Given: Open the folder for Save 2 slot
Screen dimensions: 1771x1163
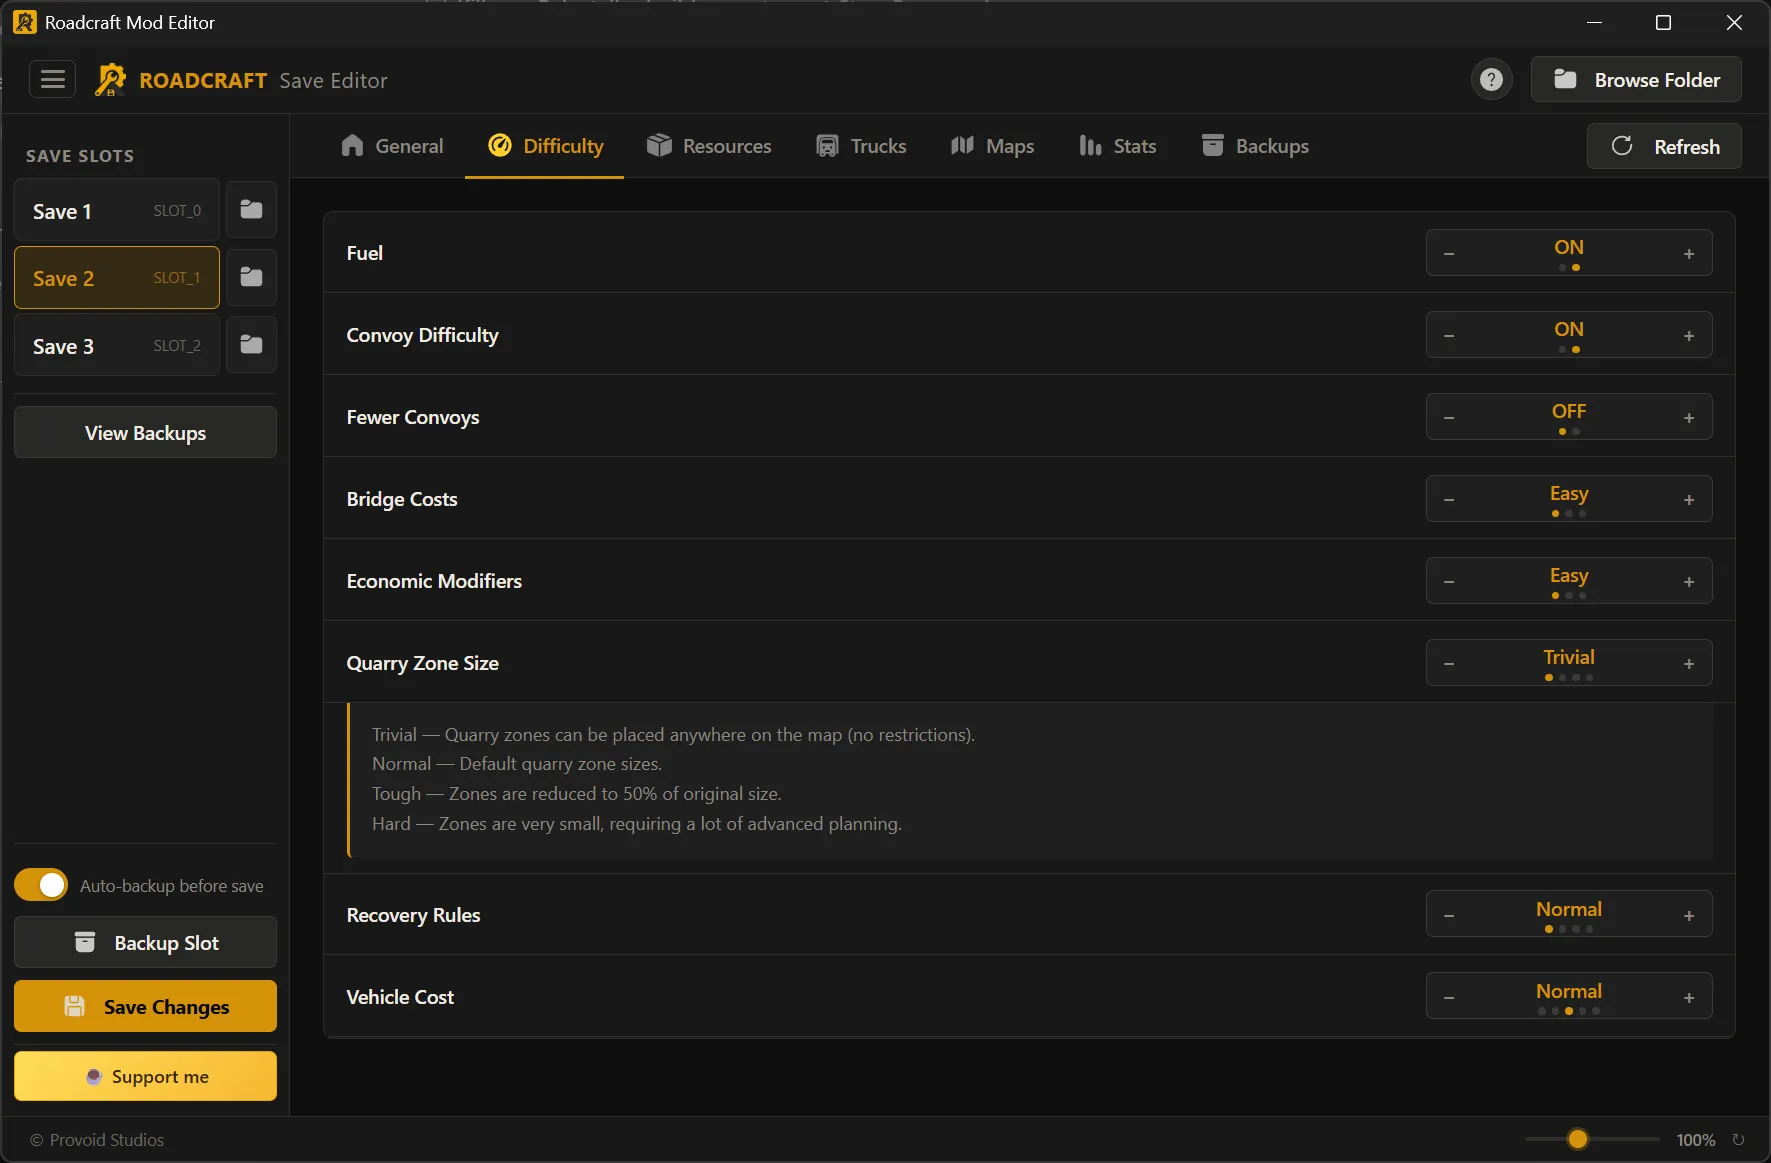Looking at the screenshot, I should (251, 277).
